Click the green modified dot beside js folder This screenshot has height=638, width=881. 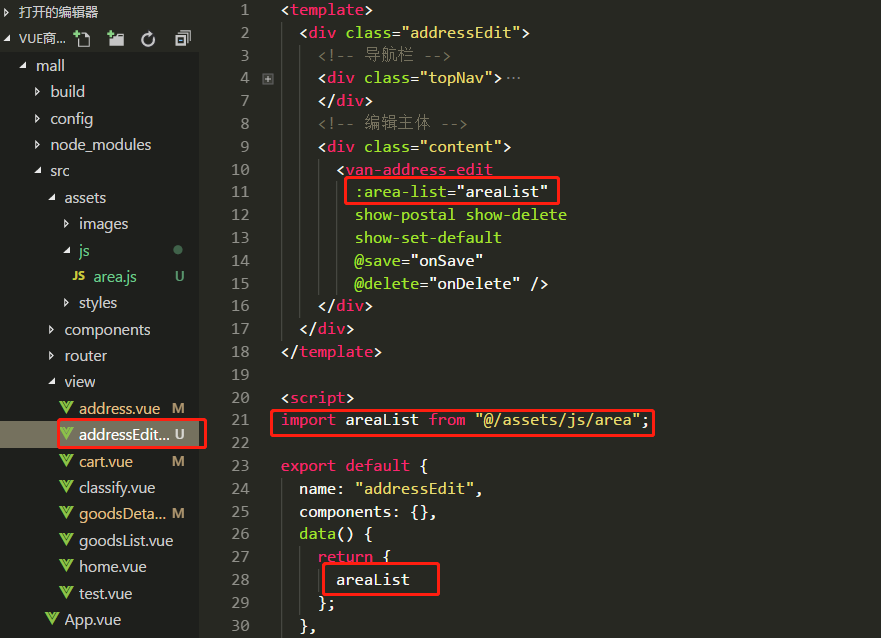coord(178,250)
